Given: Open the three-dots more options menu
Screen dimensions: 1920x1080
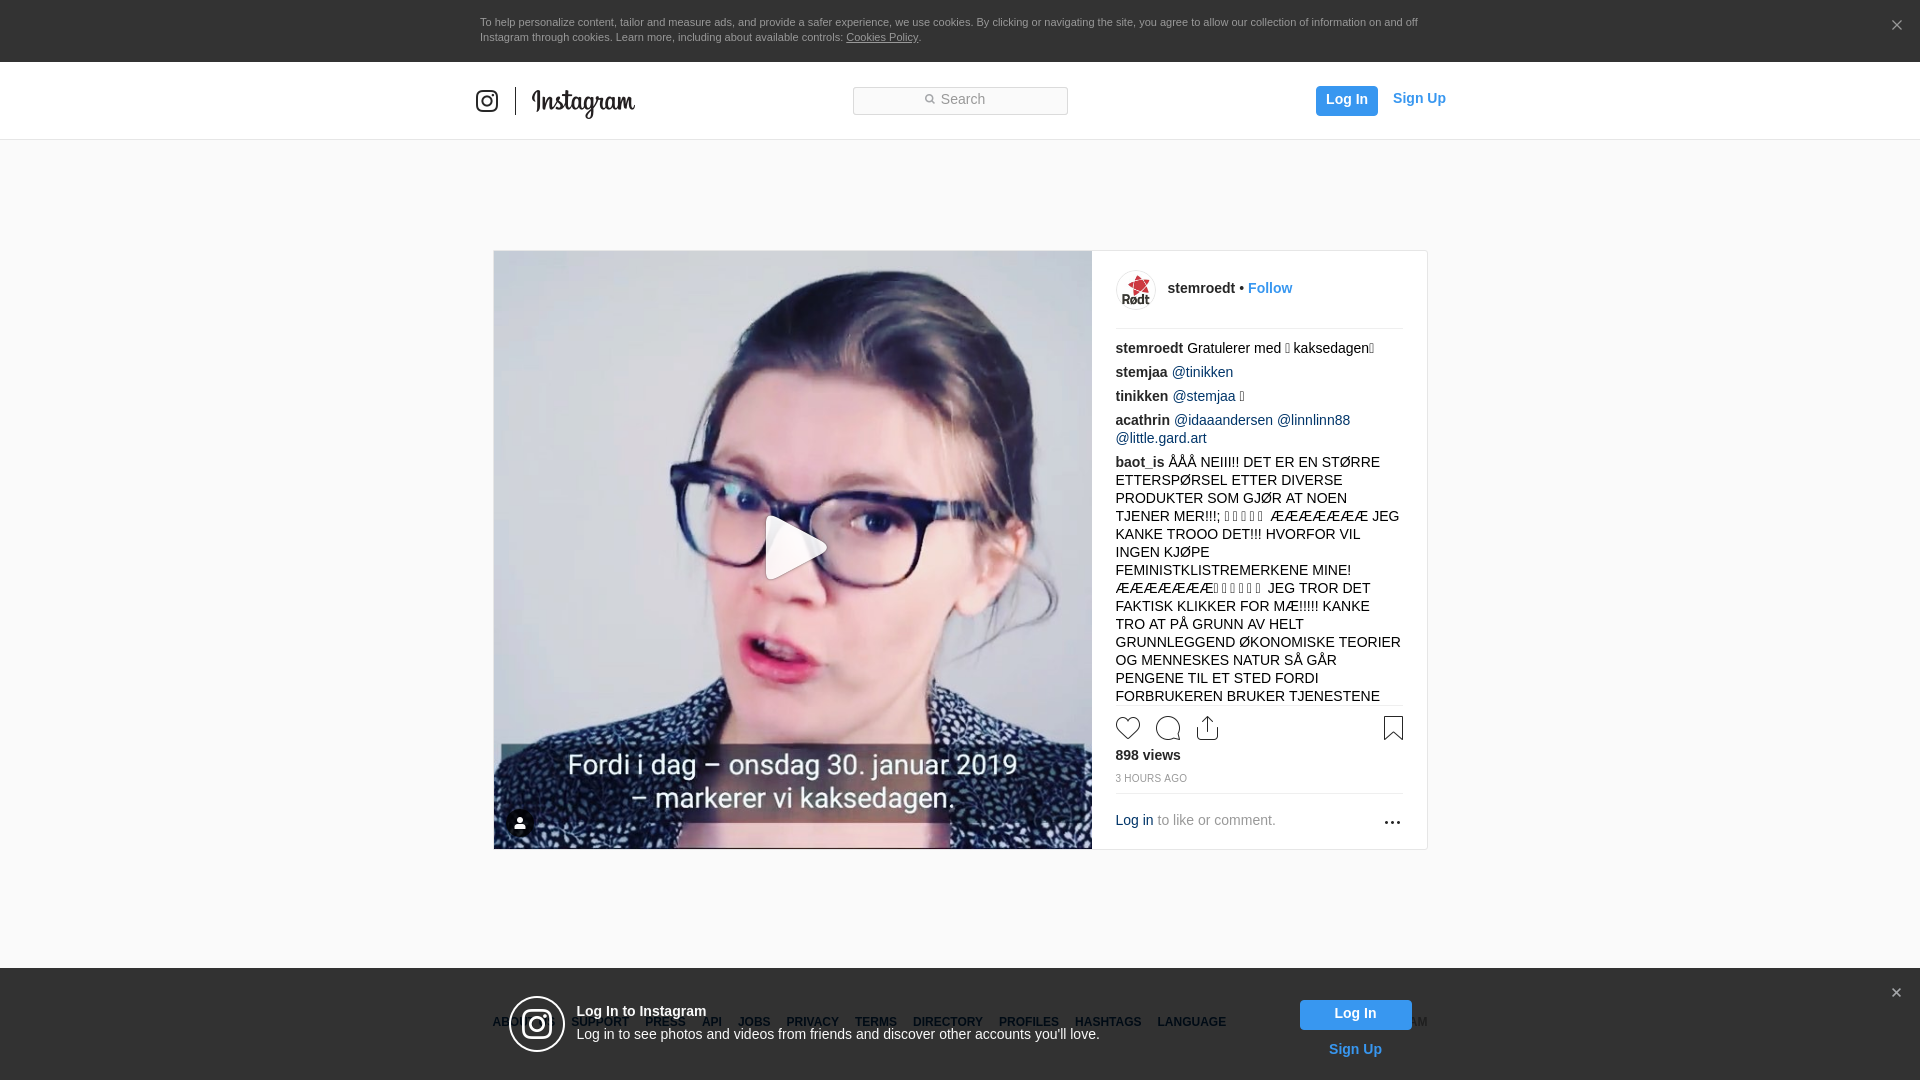Looking at the screenshot, I should 1391,822.
